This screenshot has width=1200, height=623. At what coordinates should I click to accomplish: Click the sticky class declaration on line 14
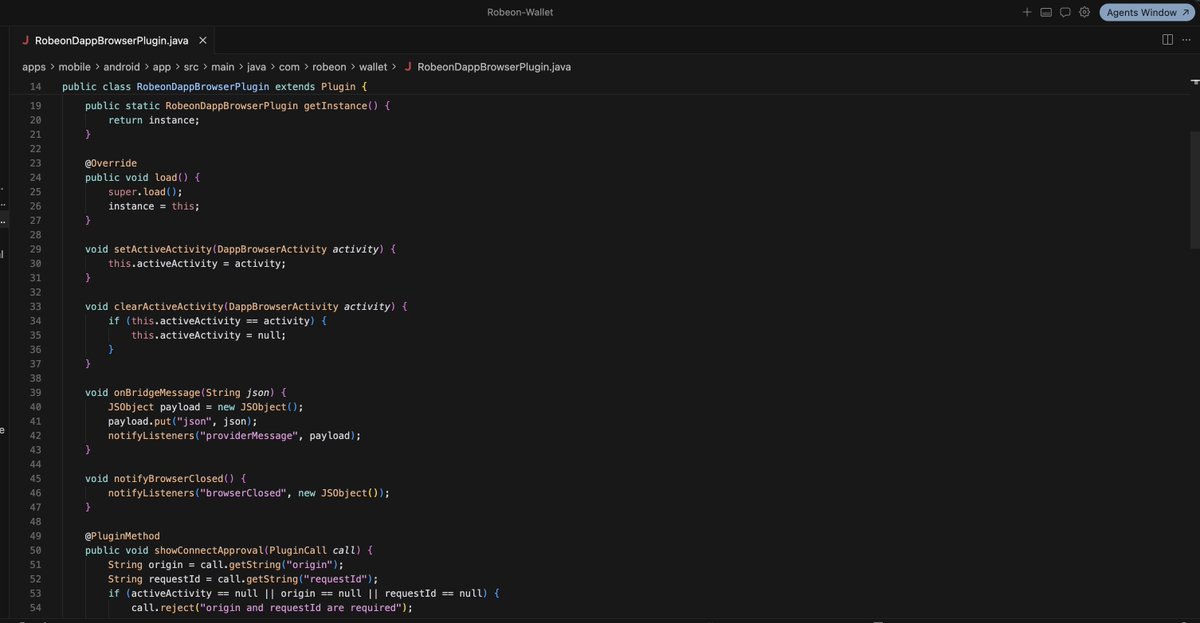(x=215, y=87)
